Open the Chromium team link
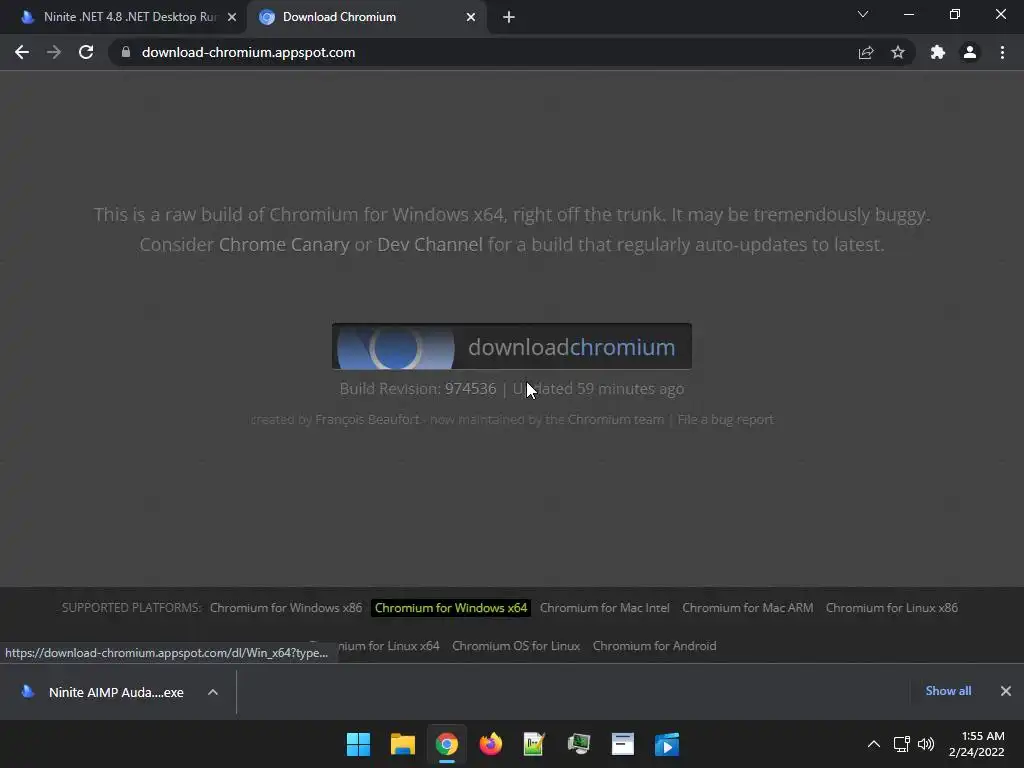 (x=615, y=419)
